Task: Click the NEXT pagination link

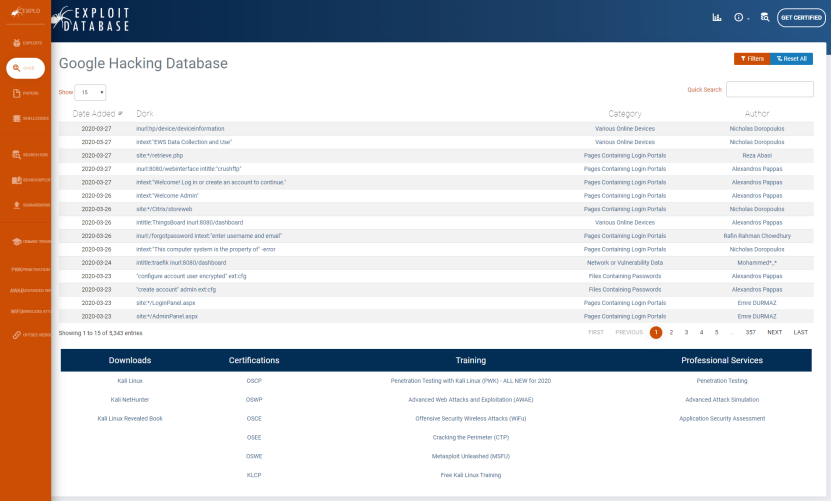Action: [x=774, y=332]
